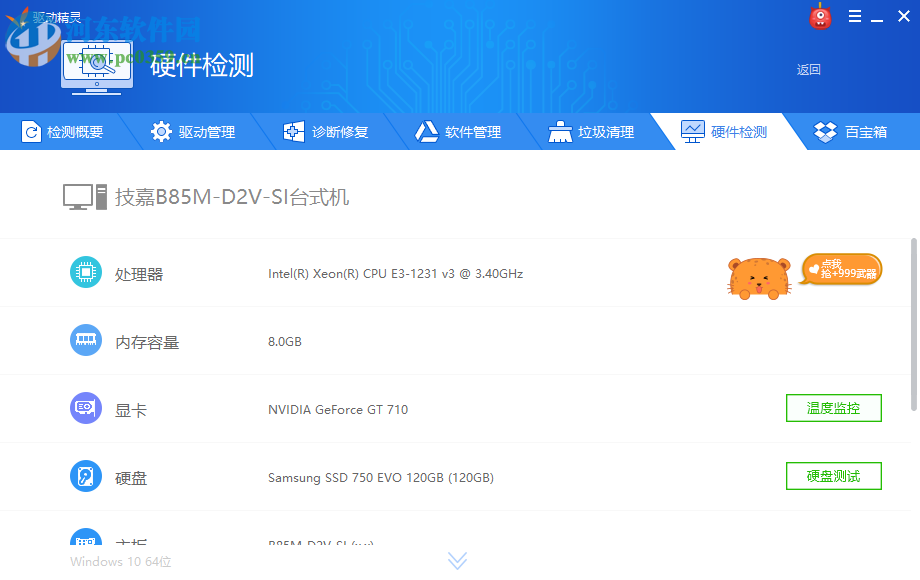Viewport: 920px width, 580px height.
Task: Click the hard disk icon next to 硬盘
Action: tap(86, 476)
